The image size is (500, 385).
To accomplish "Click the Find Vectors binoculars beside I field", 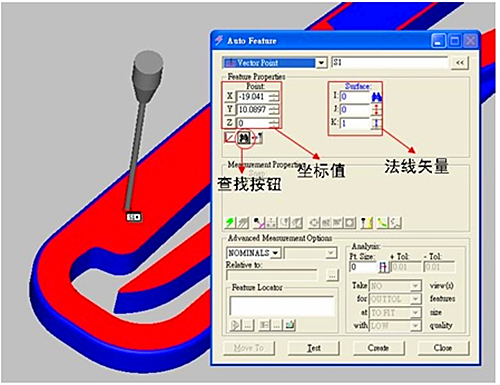I will [377, 97].
